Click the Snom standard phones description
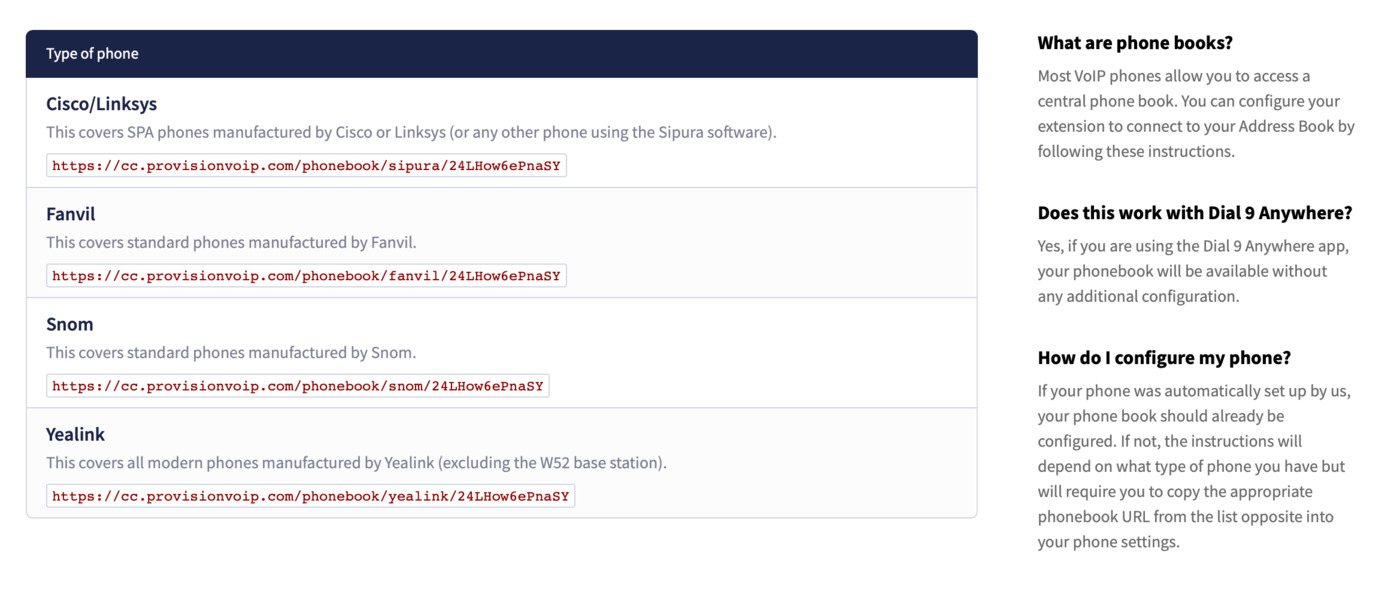 [231, 352]
